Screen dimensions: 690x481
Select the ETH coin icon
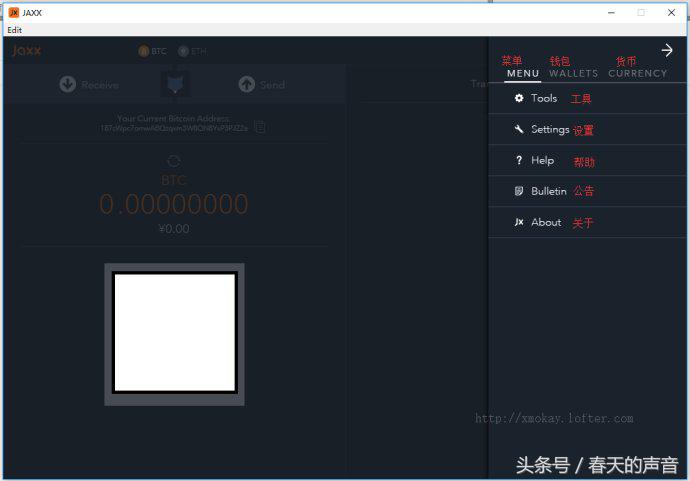tap(183, 51)
